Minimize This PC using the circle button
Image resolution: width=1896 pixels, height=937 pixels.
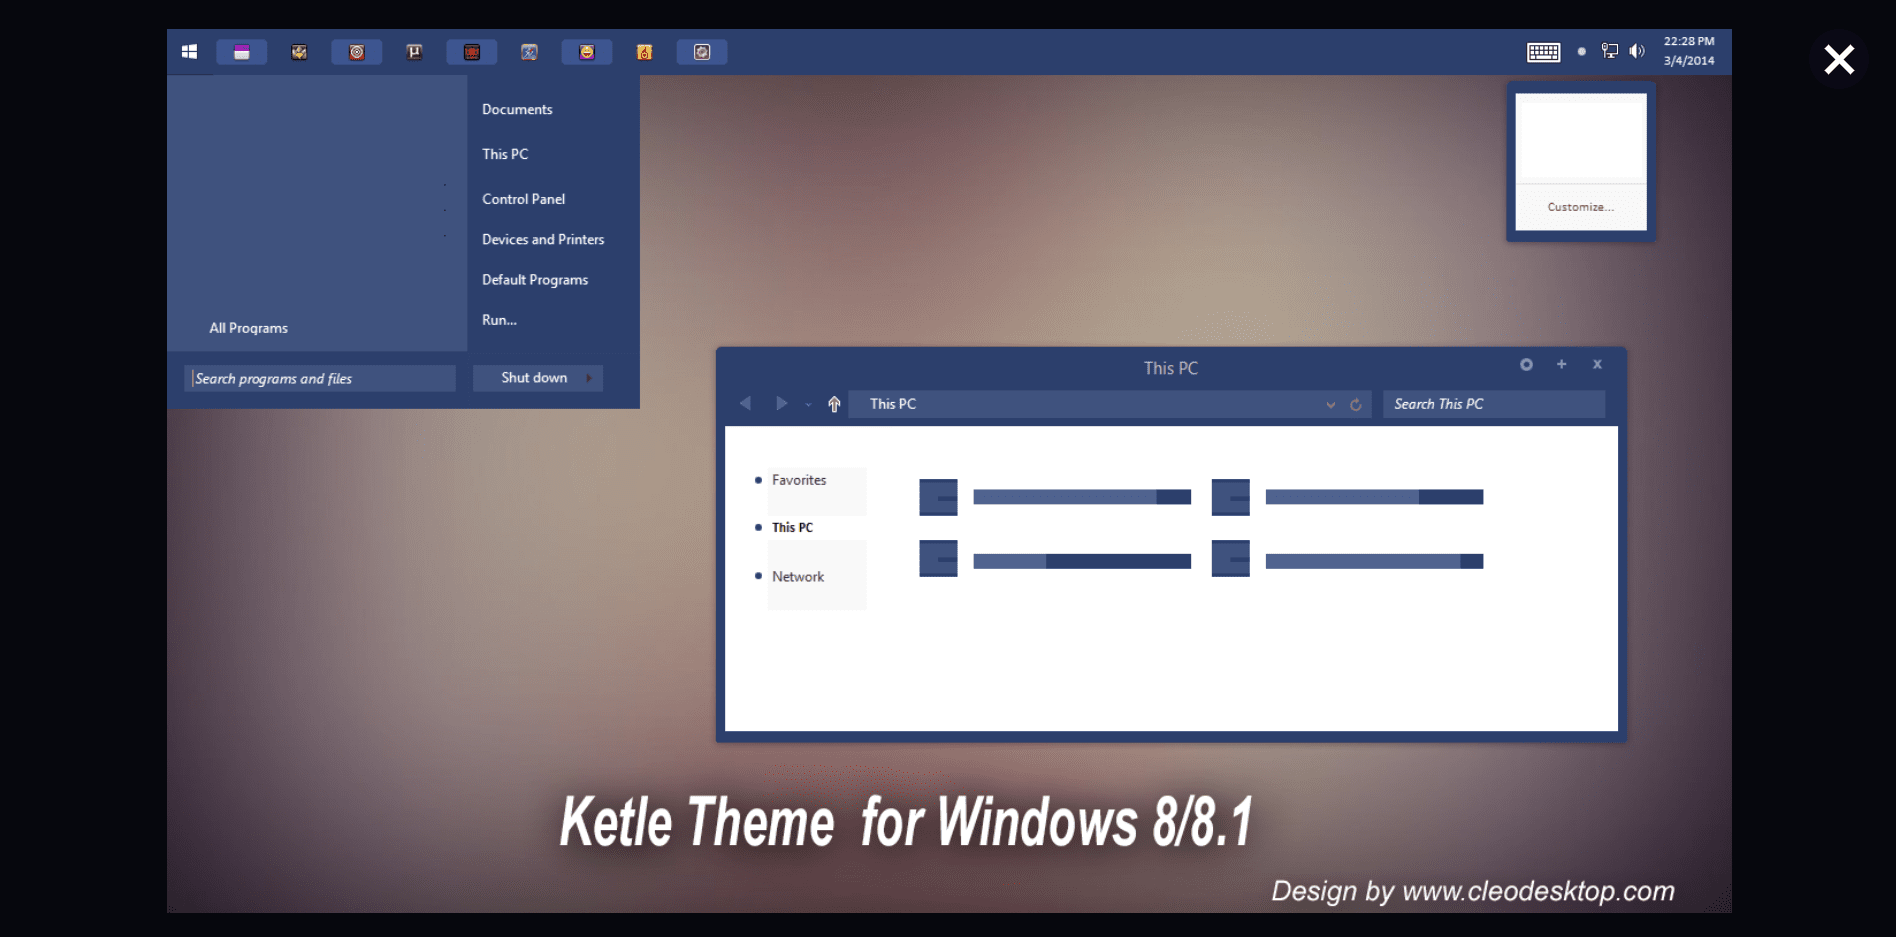click(x=1526, y=365)
